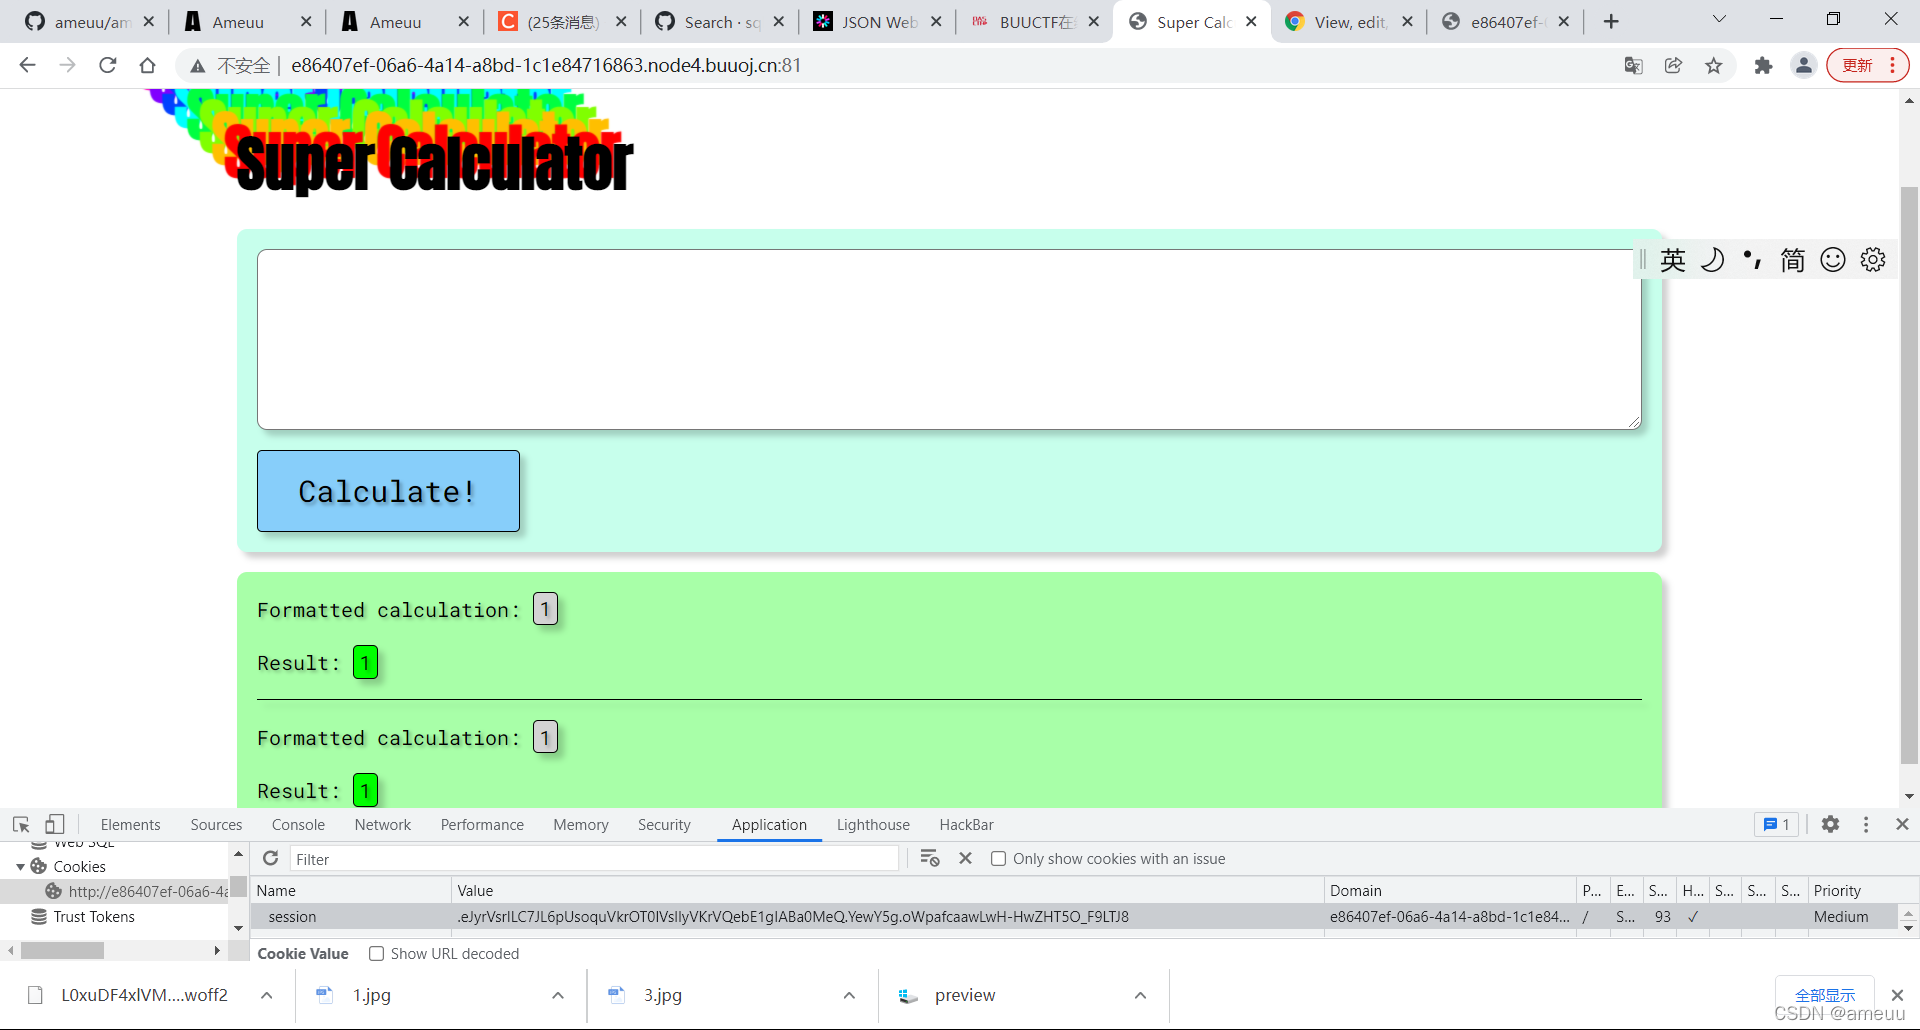The image size is (1920, 1030).
Task: Click the 更新 update button
Action: pyautogui.click(x=1868, y=65)
